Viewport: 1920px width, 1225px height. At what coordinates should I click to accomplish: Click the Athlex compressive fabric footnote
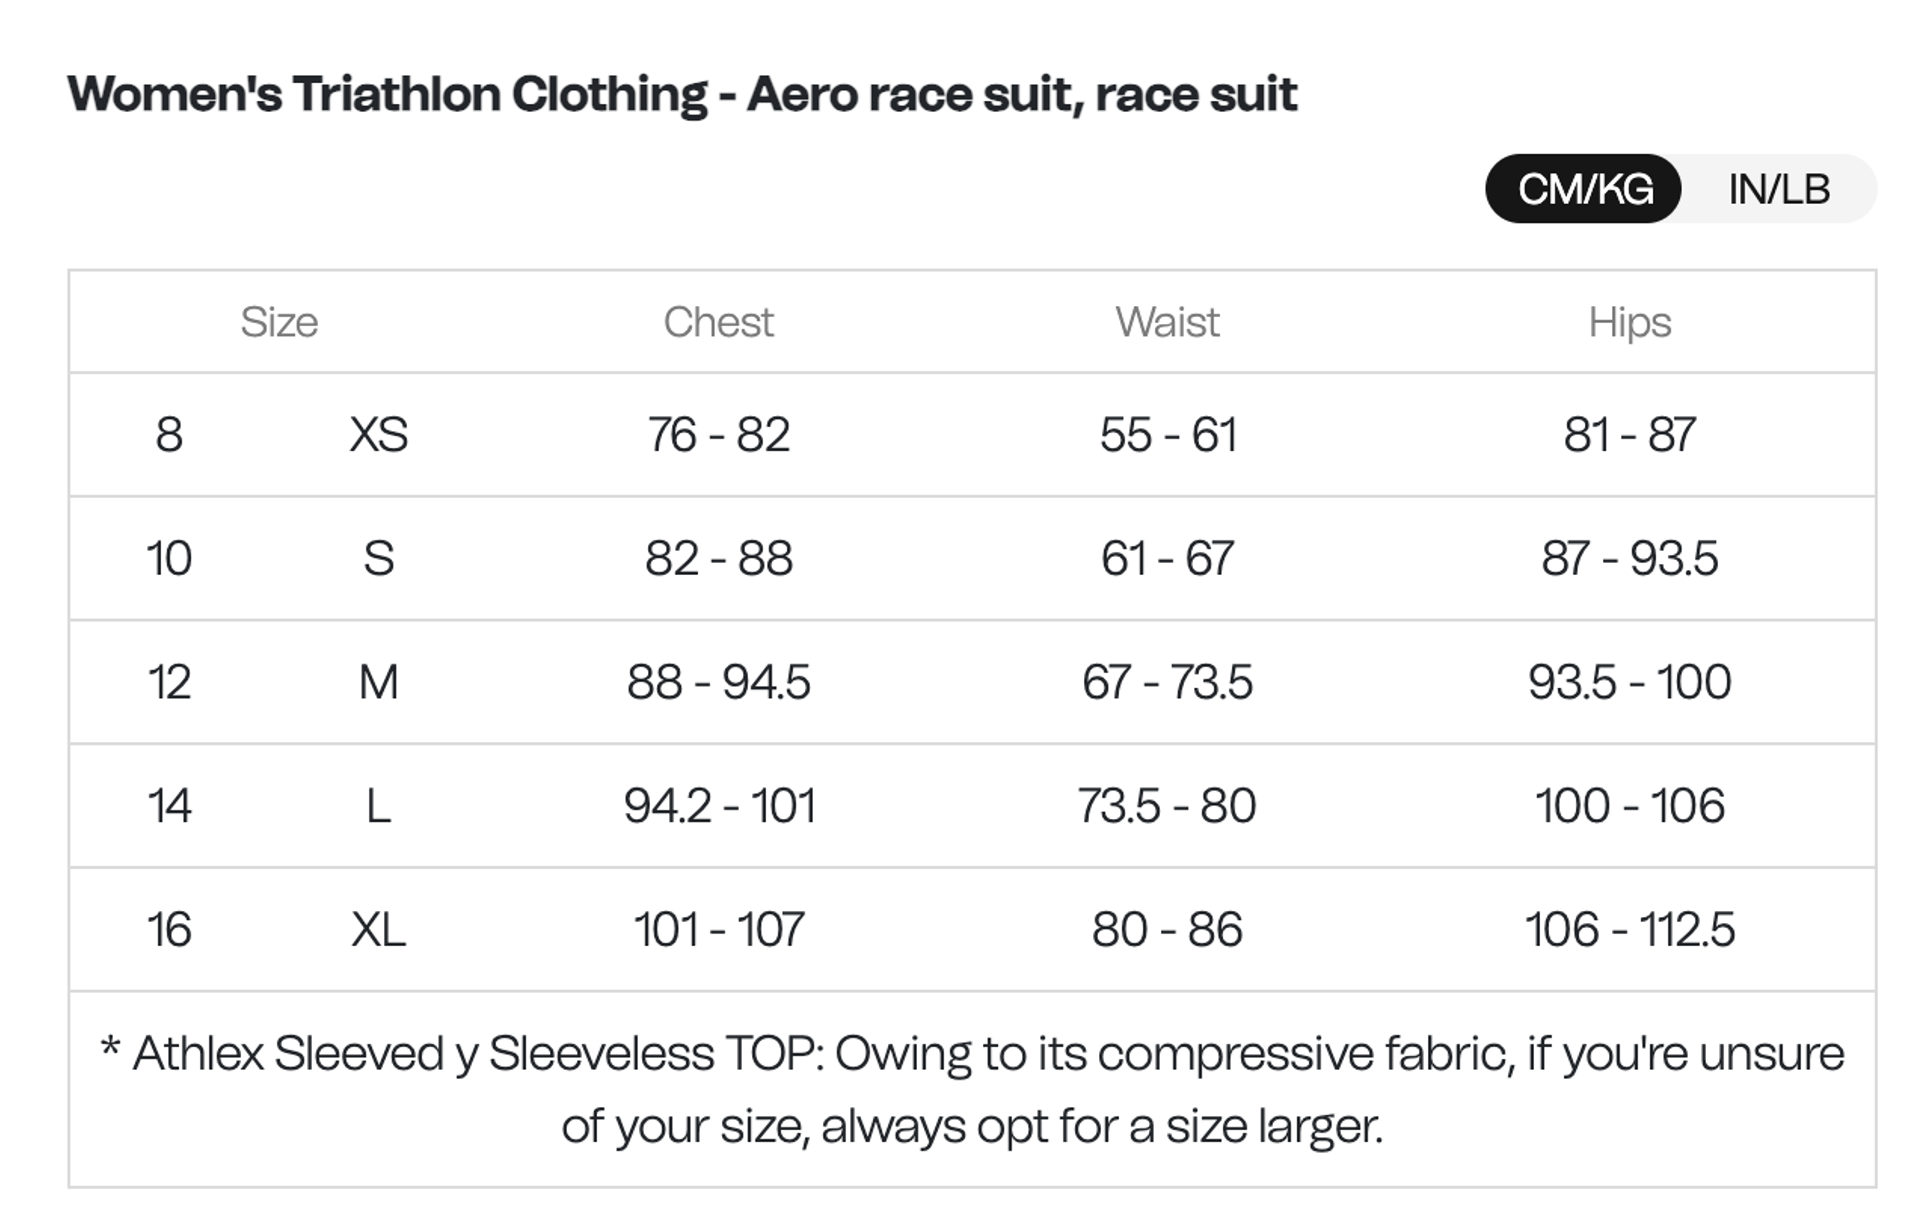[x=972, y=1089]
